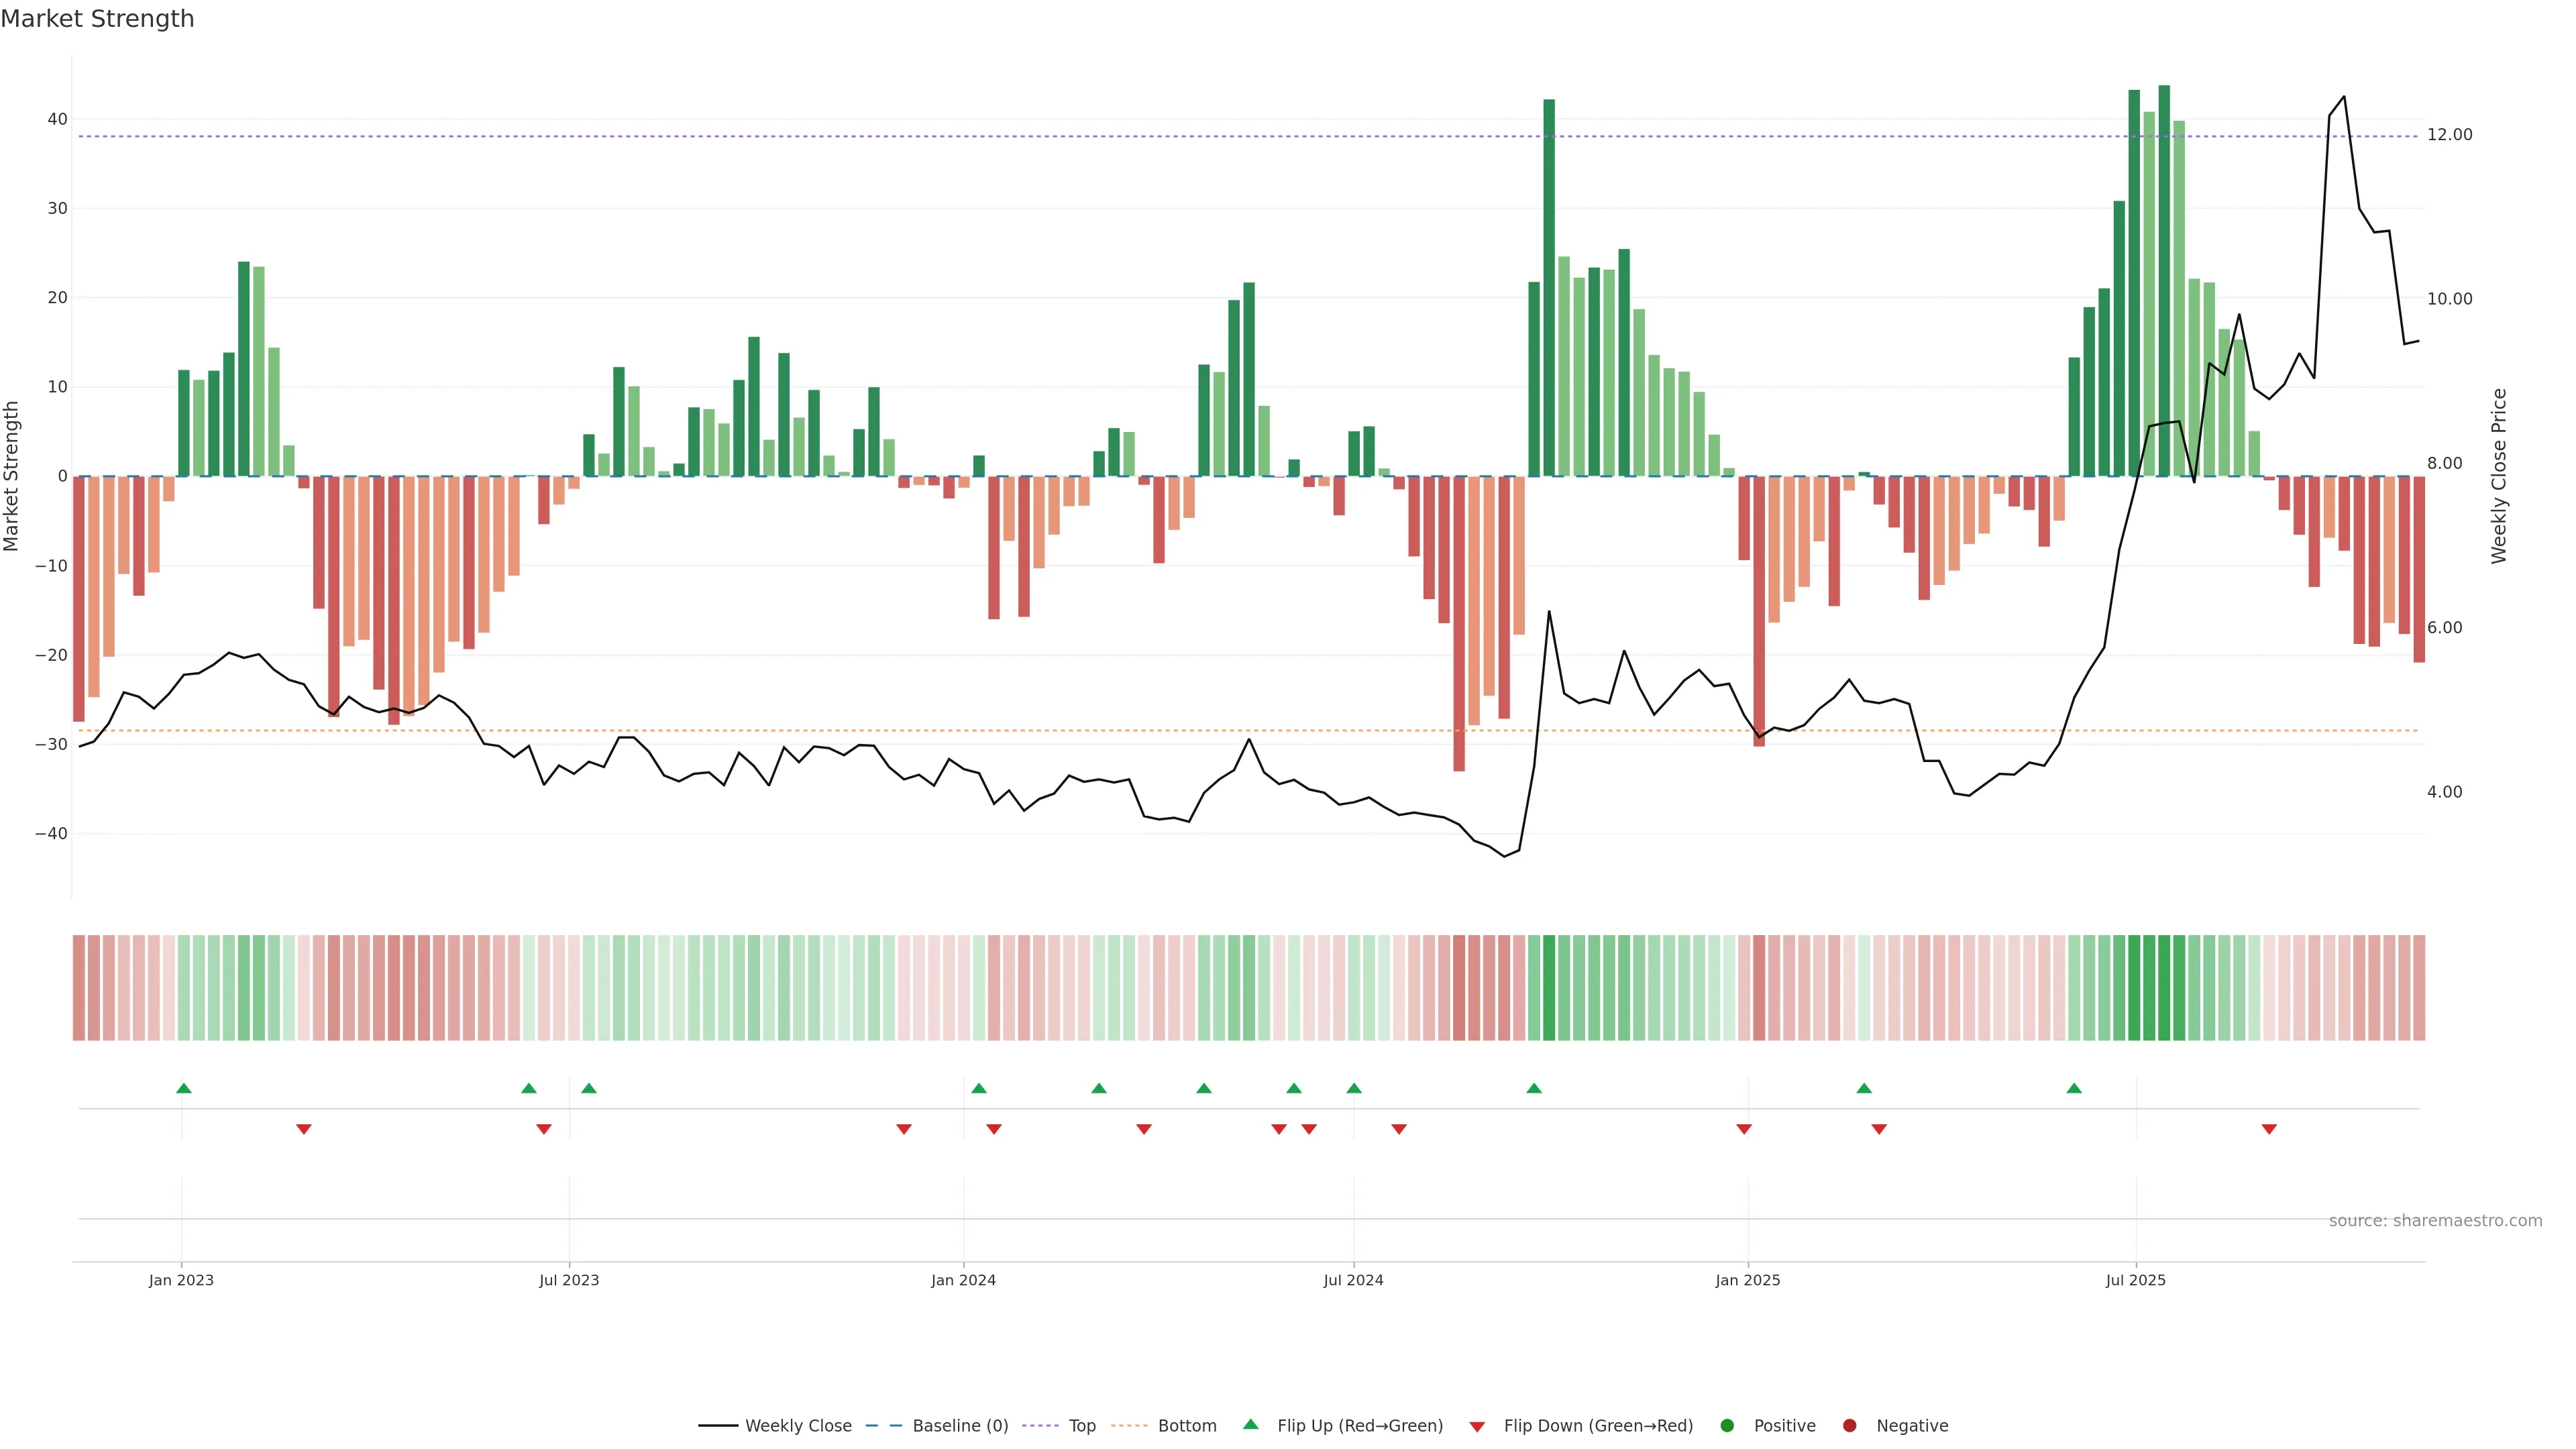2576x1449 pixels.
Task: Click the Jan 2024 x-axis label
Action: tap(963, 1280)
